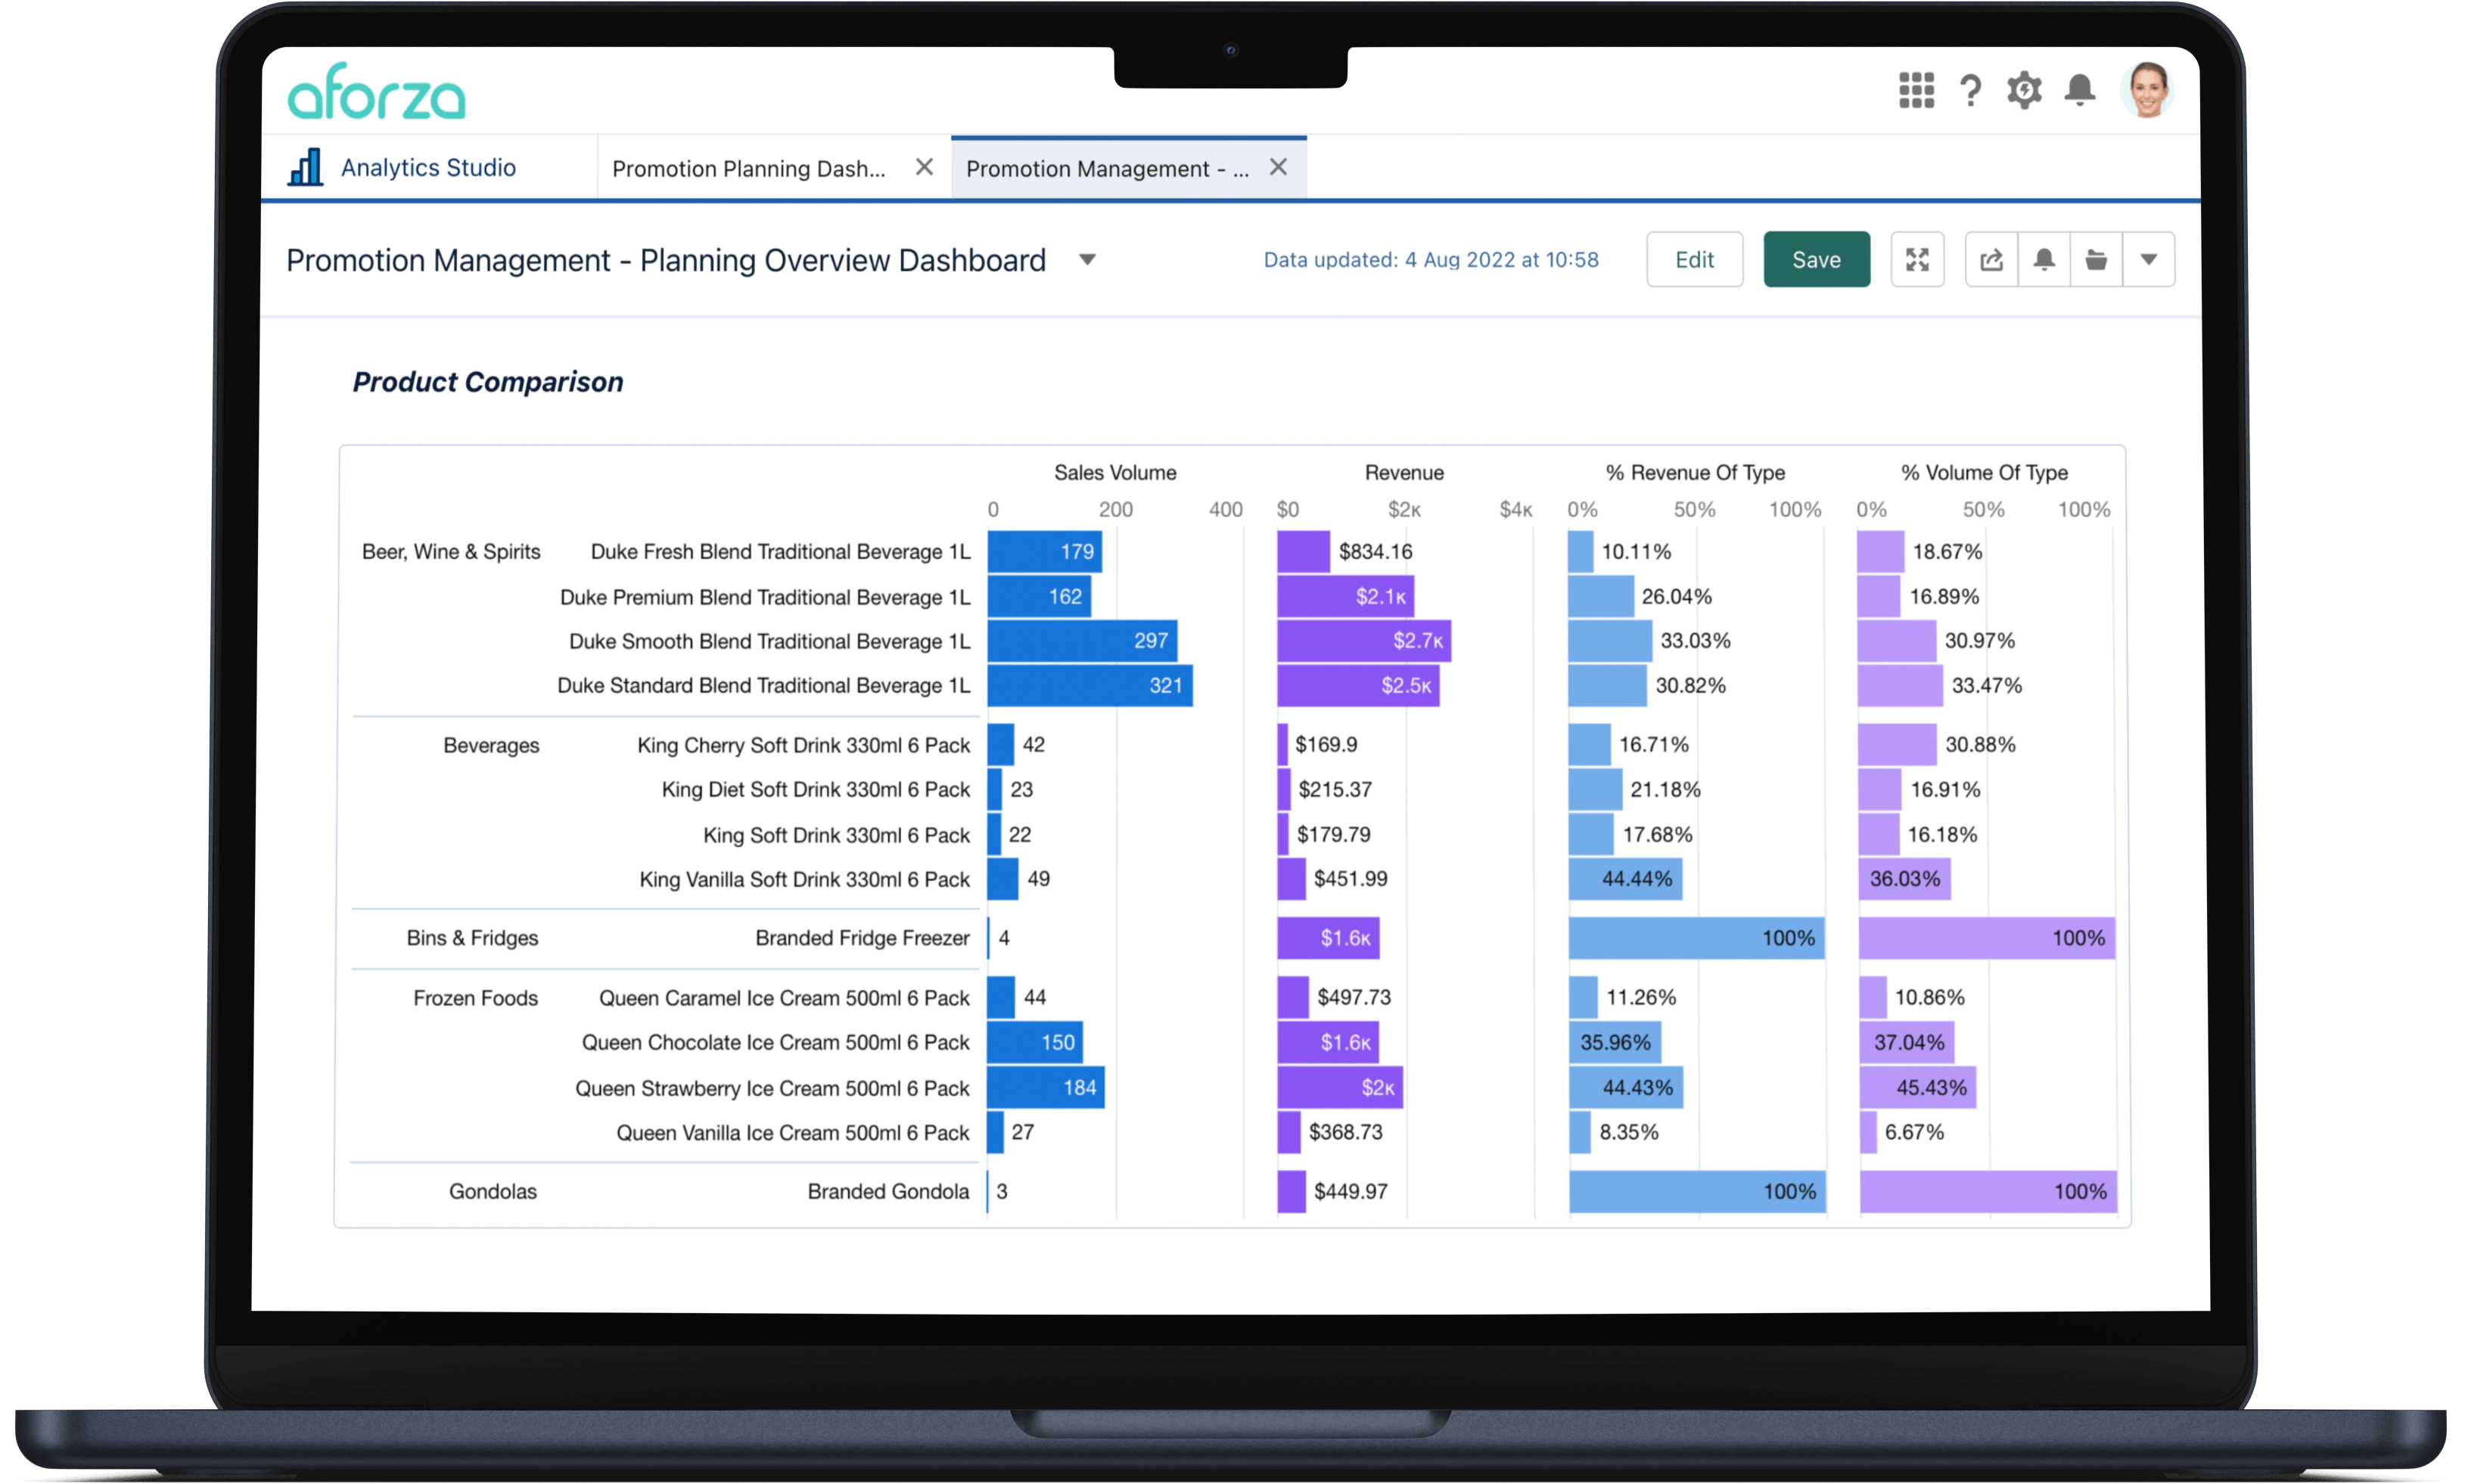Screen dimensions: 2465x1484
Task: Click Duke Fresh Blend Traditional Beverage 1L label
Action: pos(780,551)
